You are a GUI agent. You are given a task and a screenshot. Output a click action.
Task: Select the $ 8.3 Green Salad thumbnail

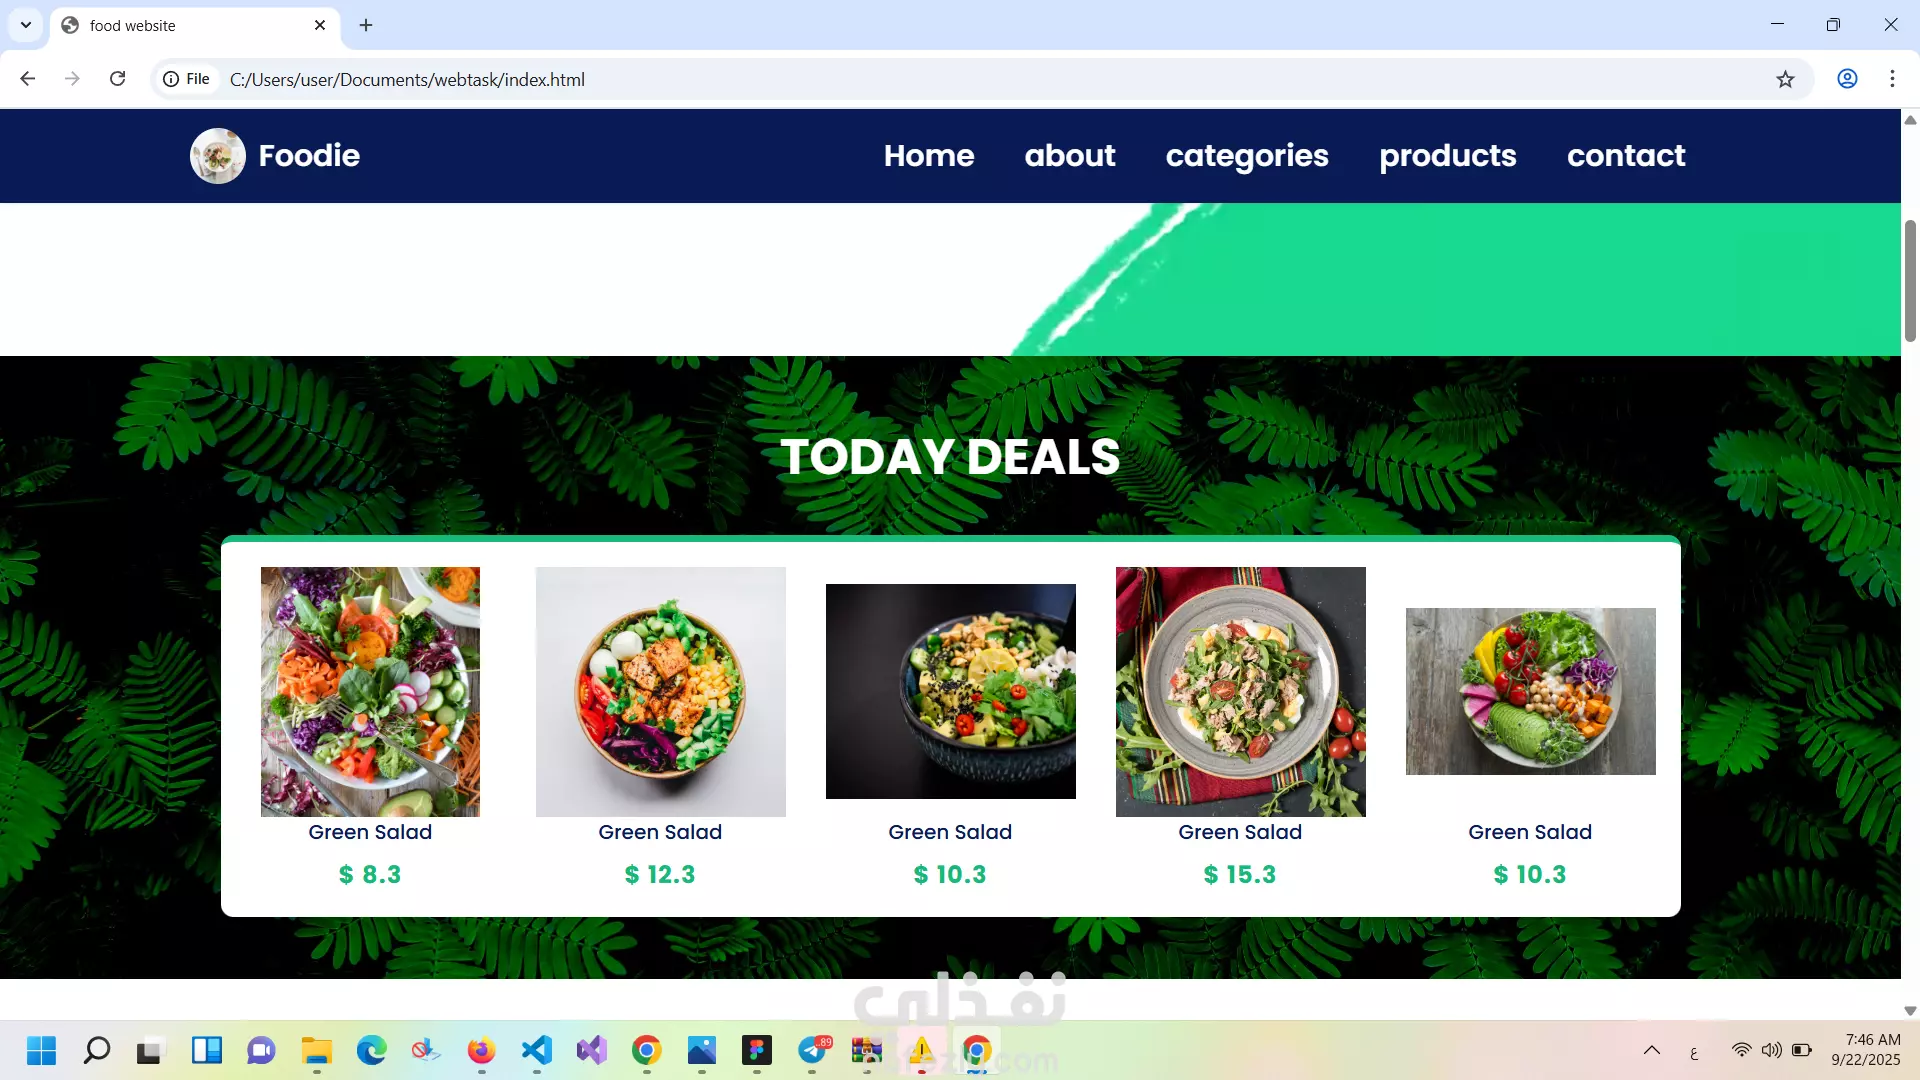370,692
